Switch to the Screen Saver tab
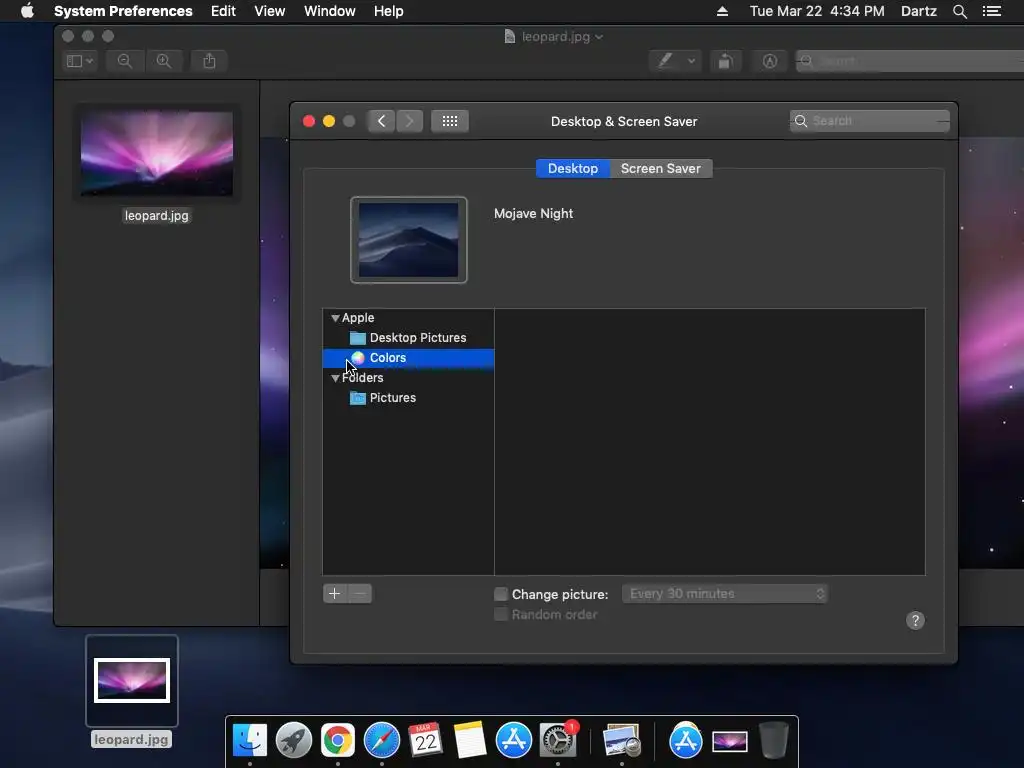1024x768 pixels. pyautogui.click(x=660, y=168)
